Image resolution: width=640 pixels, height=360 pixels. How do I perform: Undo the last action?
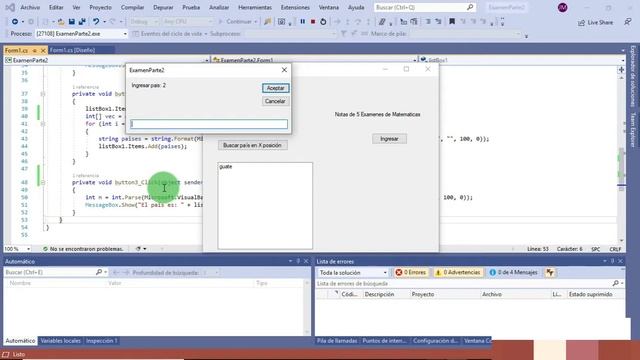coord(96,22)
